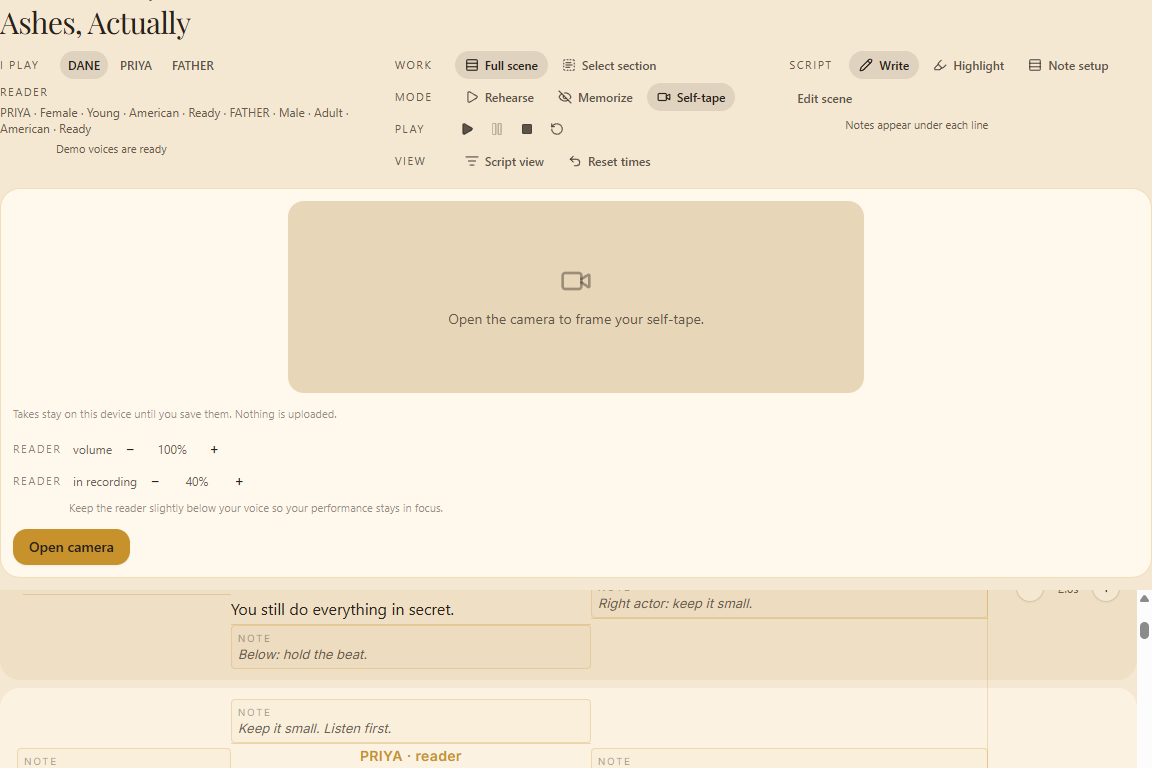Click the camera icon in the preview
This screenshot has height=768, width=1152.
(x=576, y=281)
